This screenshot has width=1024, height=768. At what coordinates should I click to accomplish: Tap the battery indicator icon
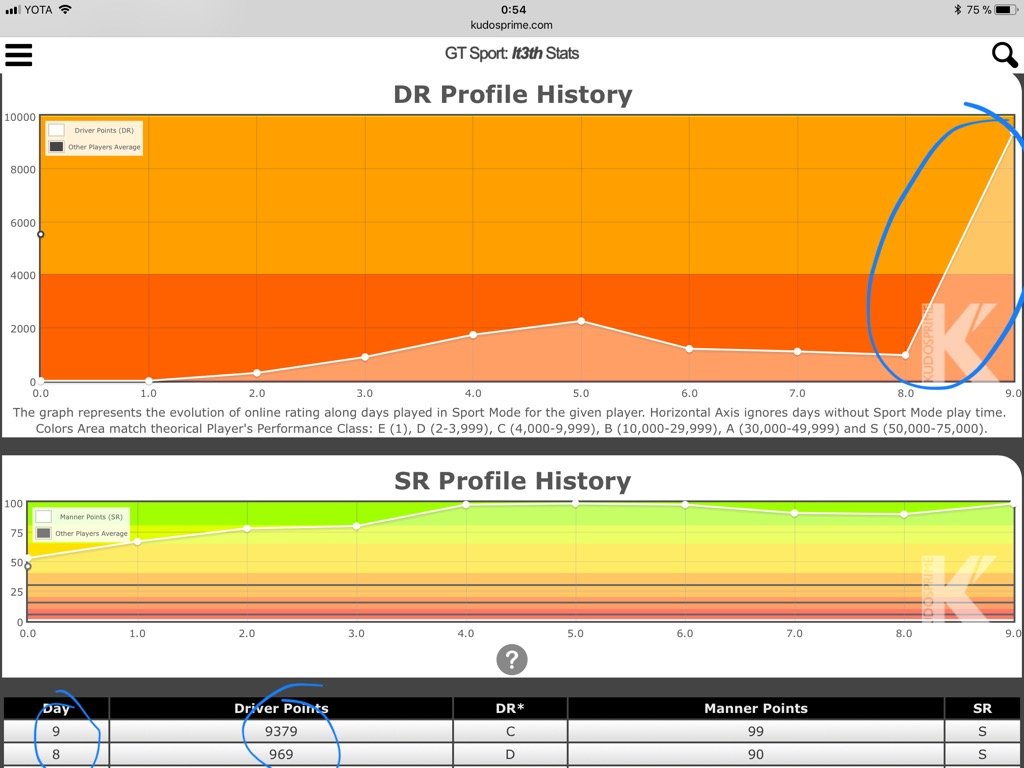(1006, 10)
